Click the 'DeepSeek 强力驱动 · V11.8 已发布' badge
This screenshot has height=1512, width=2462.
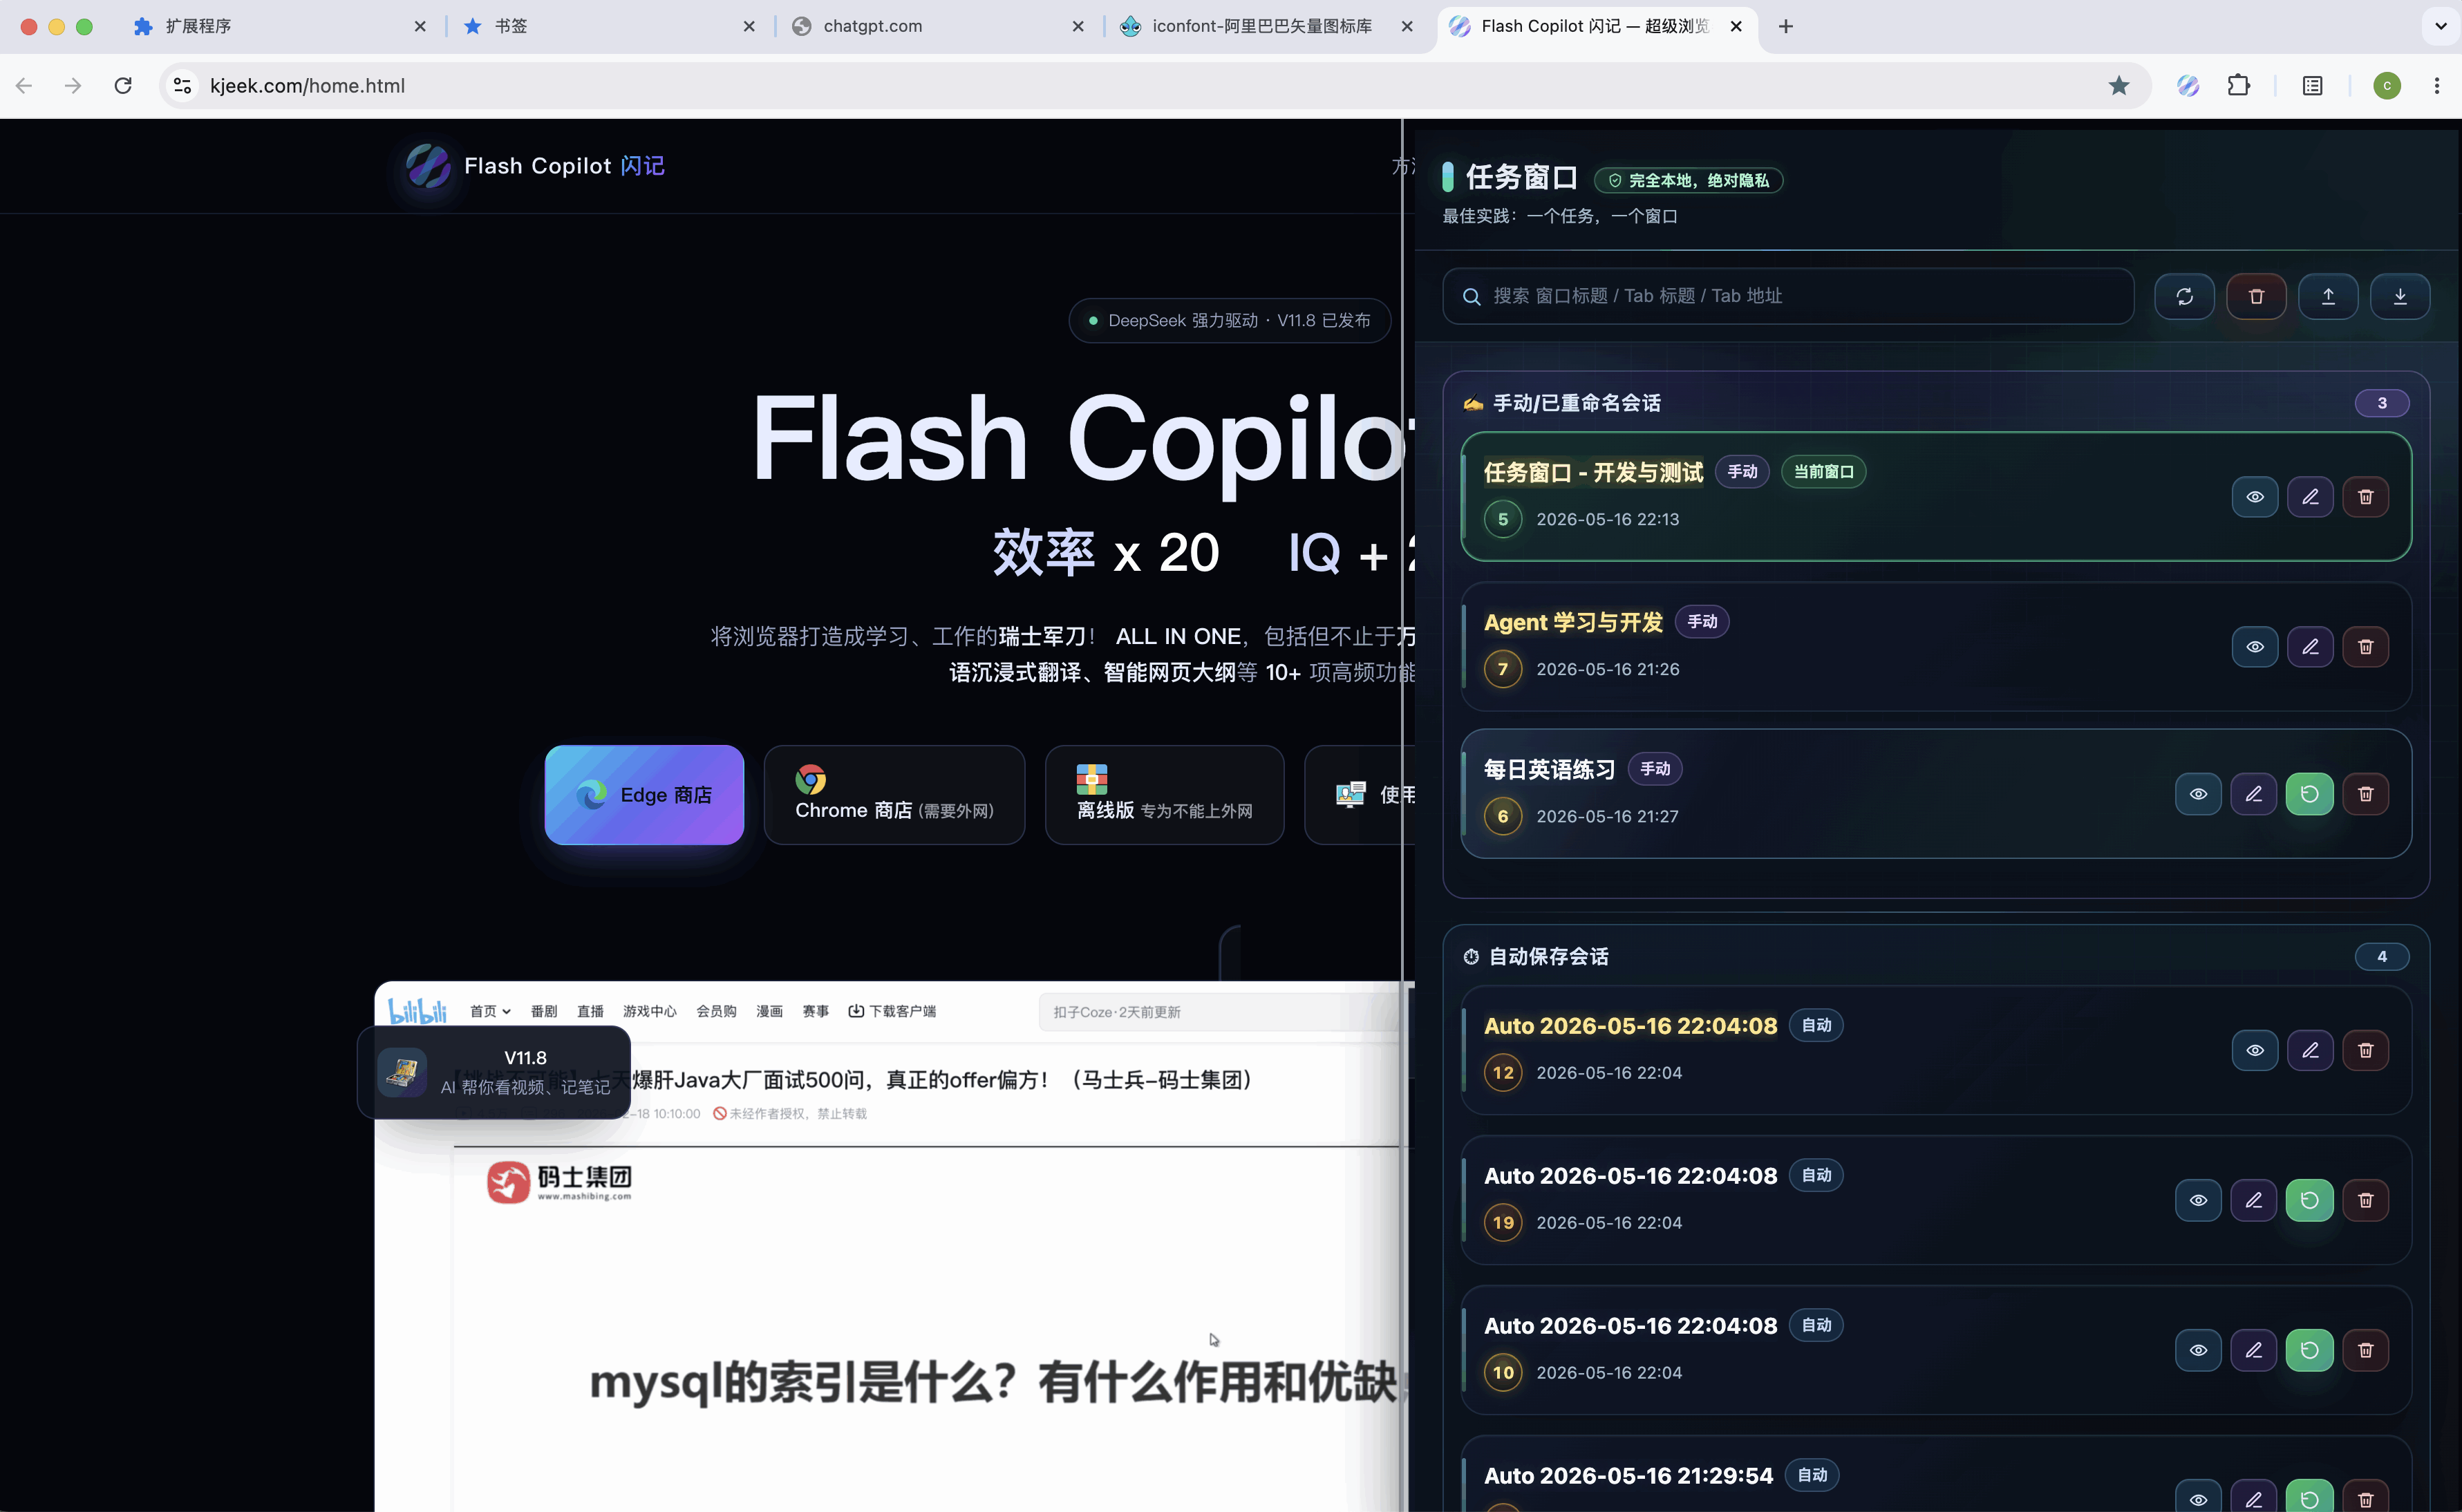(x=1229, y=320)
